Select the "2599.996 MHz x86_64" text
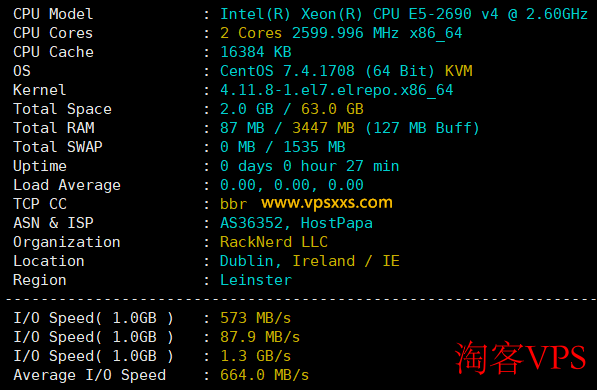The width and height of the screenshot is (597, 390). (377, 34)
